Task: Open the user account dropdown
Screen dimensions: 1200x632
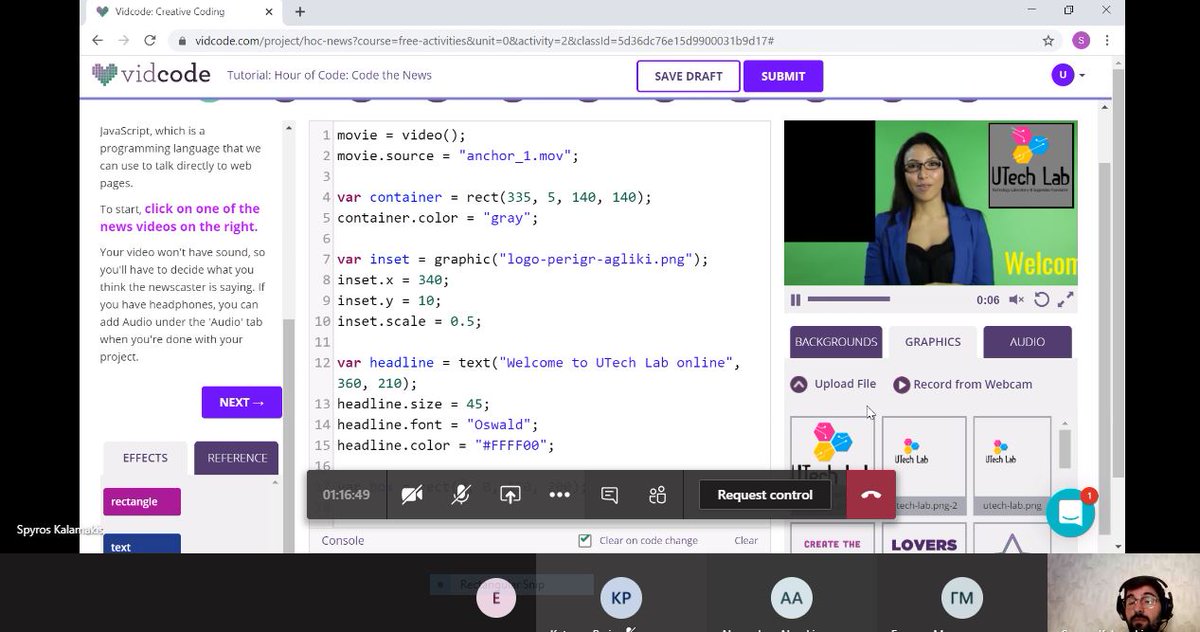Action: (1067, 75)
